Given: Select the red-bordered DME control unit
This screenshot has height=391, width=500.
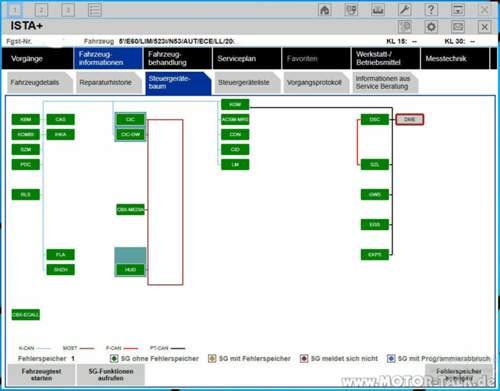Looking at the screenshot, I should [x=410, y=119].
